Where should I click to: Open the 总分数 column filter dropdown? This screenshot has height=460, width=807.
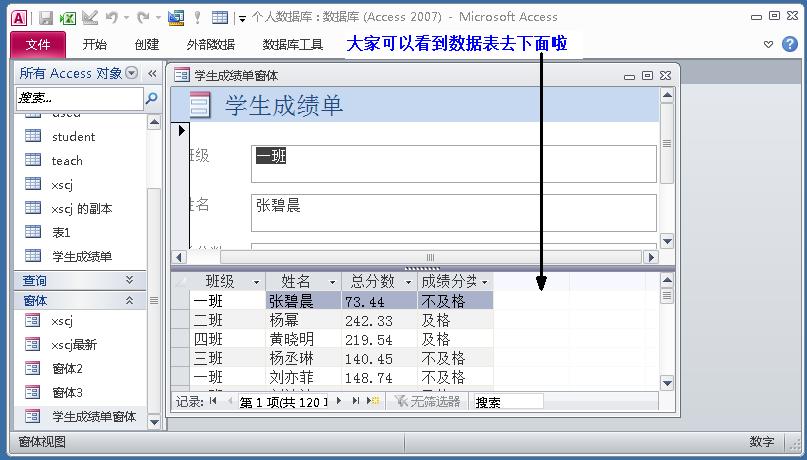tap(409, 282)
